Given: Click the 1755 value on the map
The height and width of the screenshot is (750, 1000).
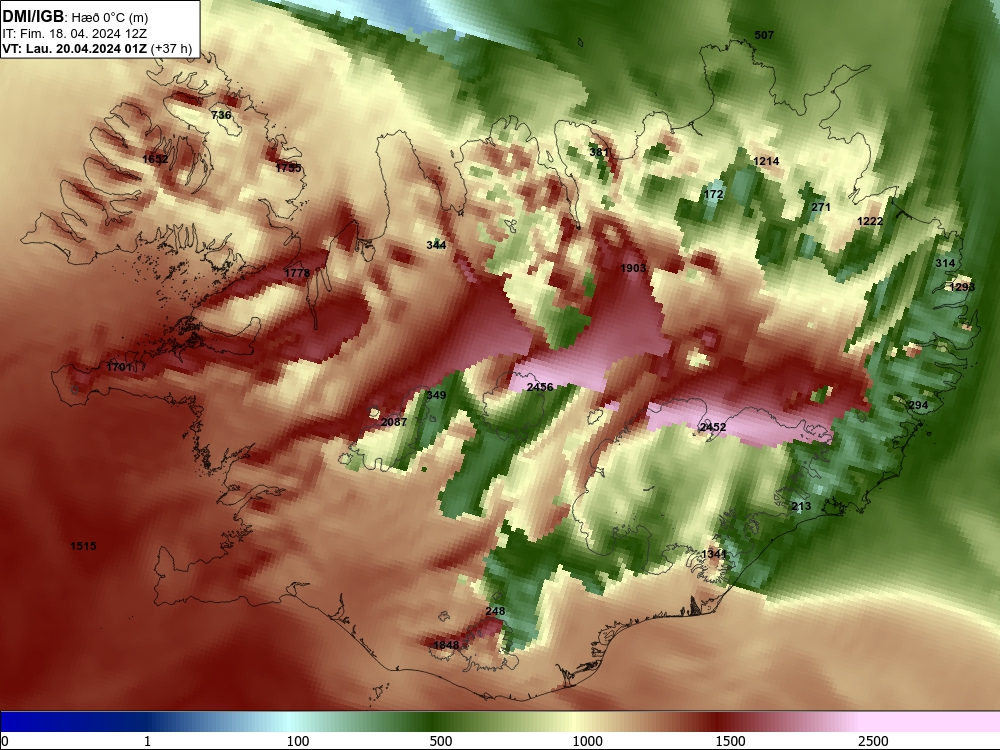Looking at the screenshot, I should [x=288, y=168].
